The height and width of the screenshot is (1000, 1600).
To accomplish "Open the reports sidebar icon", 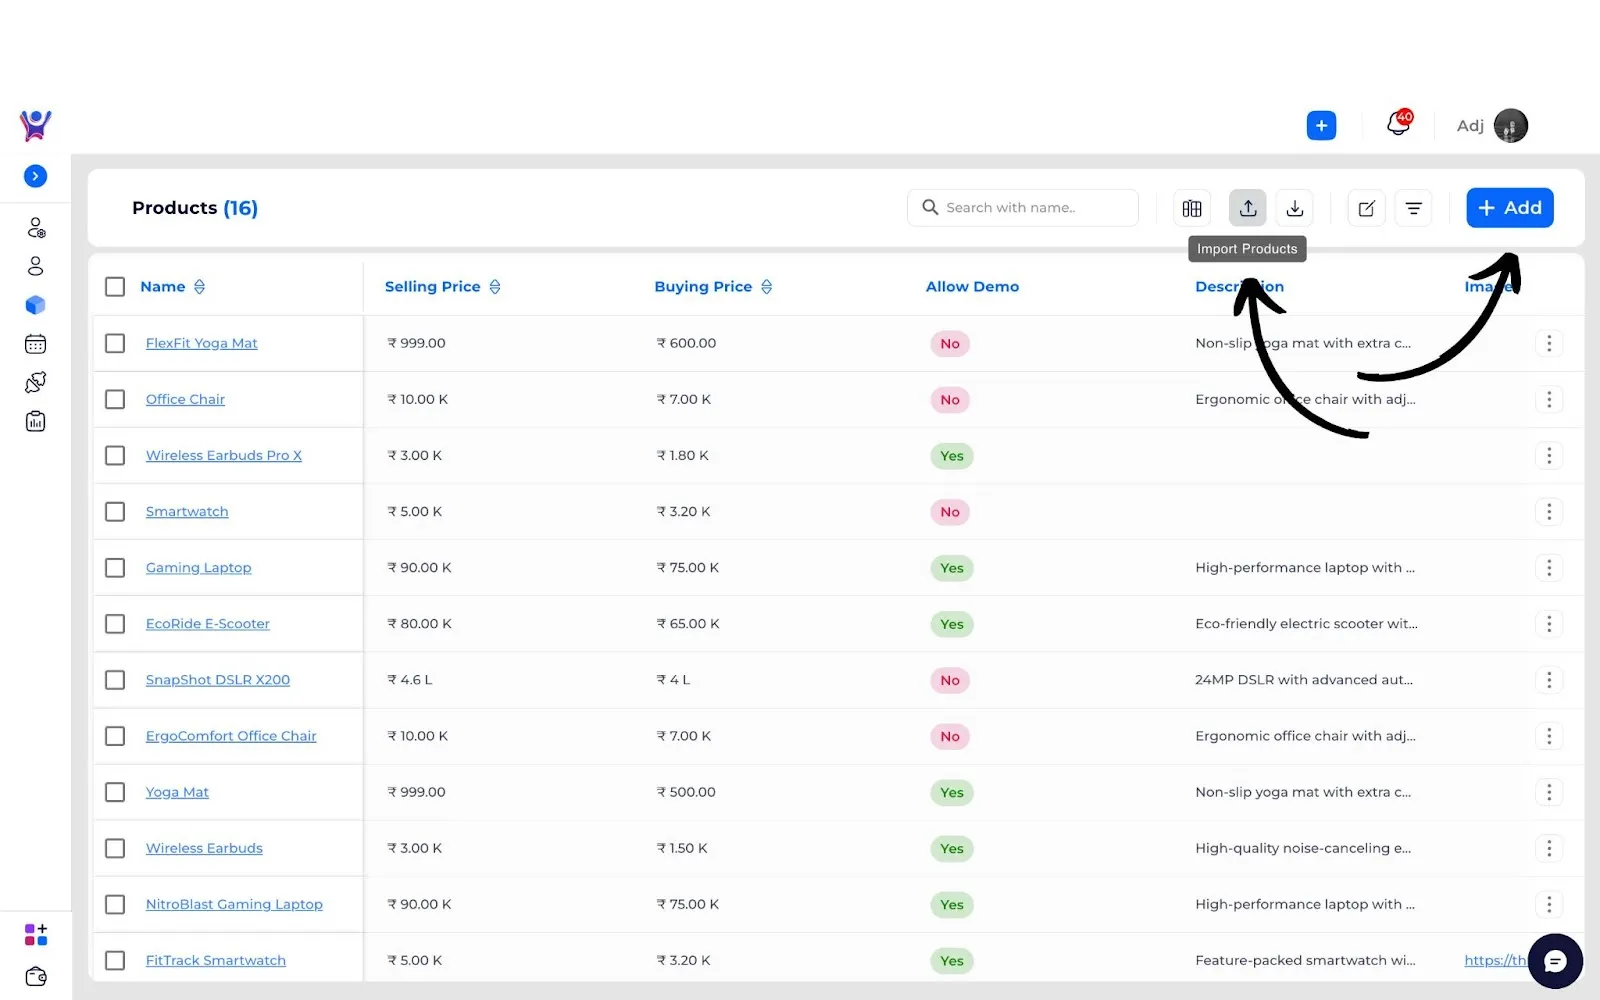I will (36, 421).
